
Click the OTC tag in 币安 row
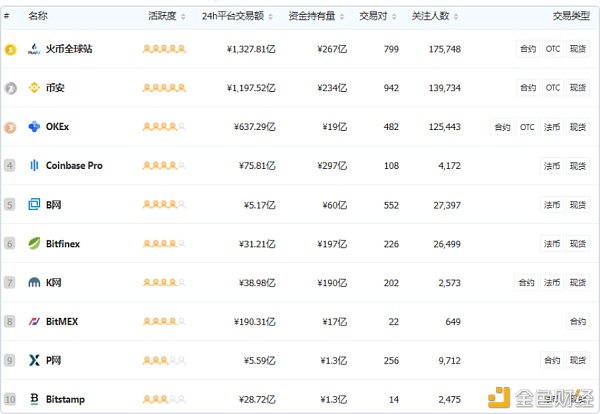pos(553,88)
